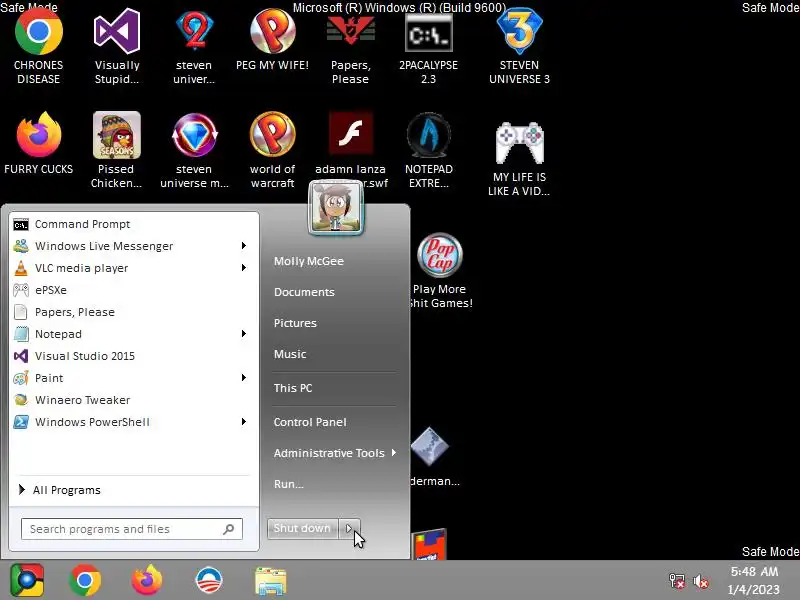Open Command Prompt from the Start menu
800x600 pixels.
pyautogui.click(x=134, y=224)
